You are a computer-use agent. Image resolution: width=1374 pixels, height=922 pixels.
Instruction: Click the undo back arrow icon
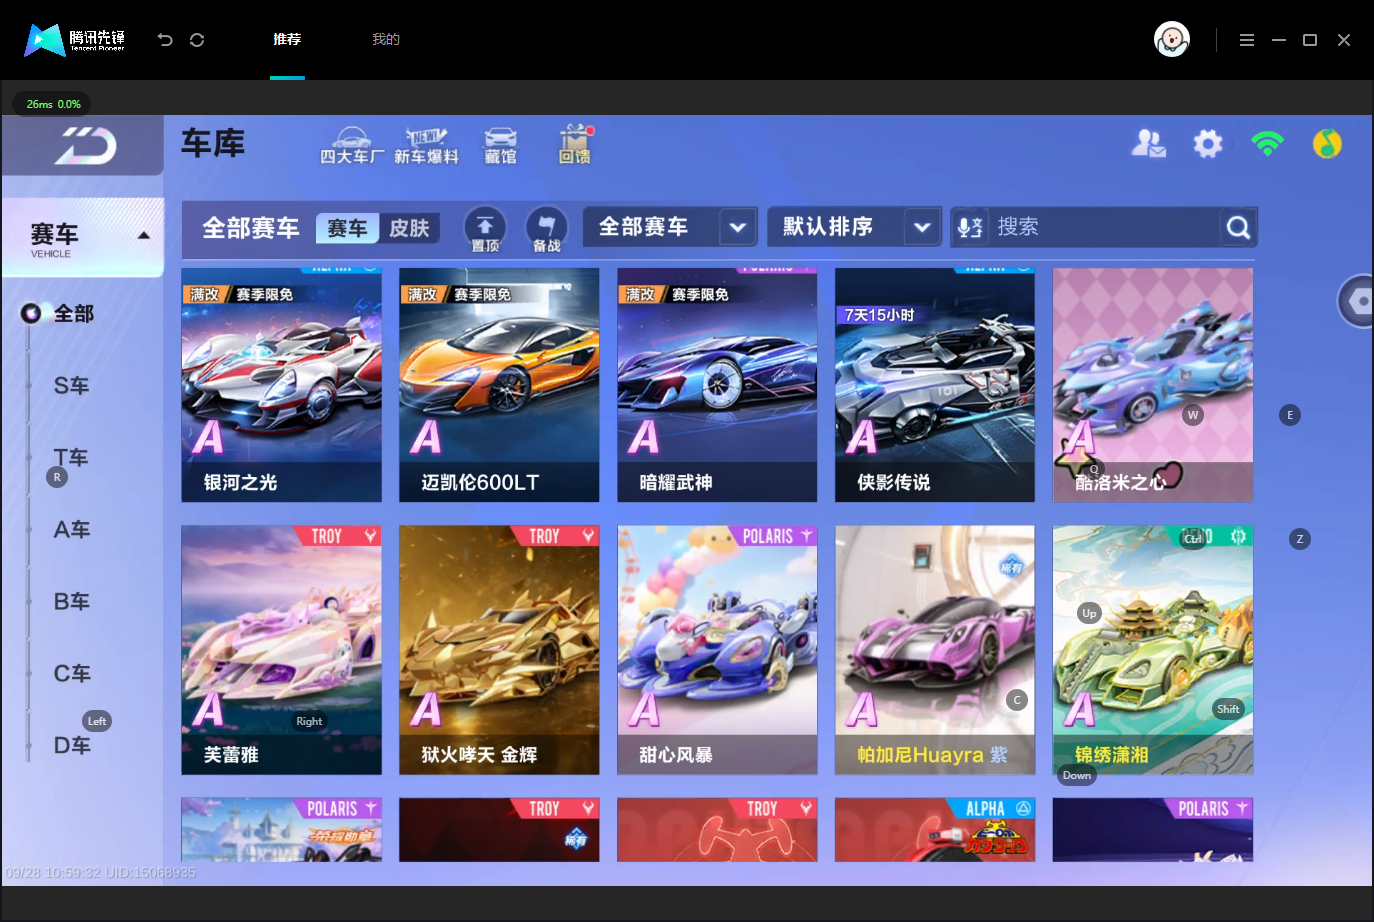point(165,40)
